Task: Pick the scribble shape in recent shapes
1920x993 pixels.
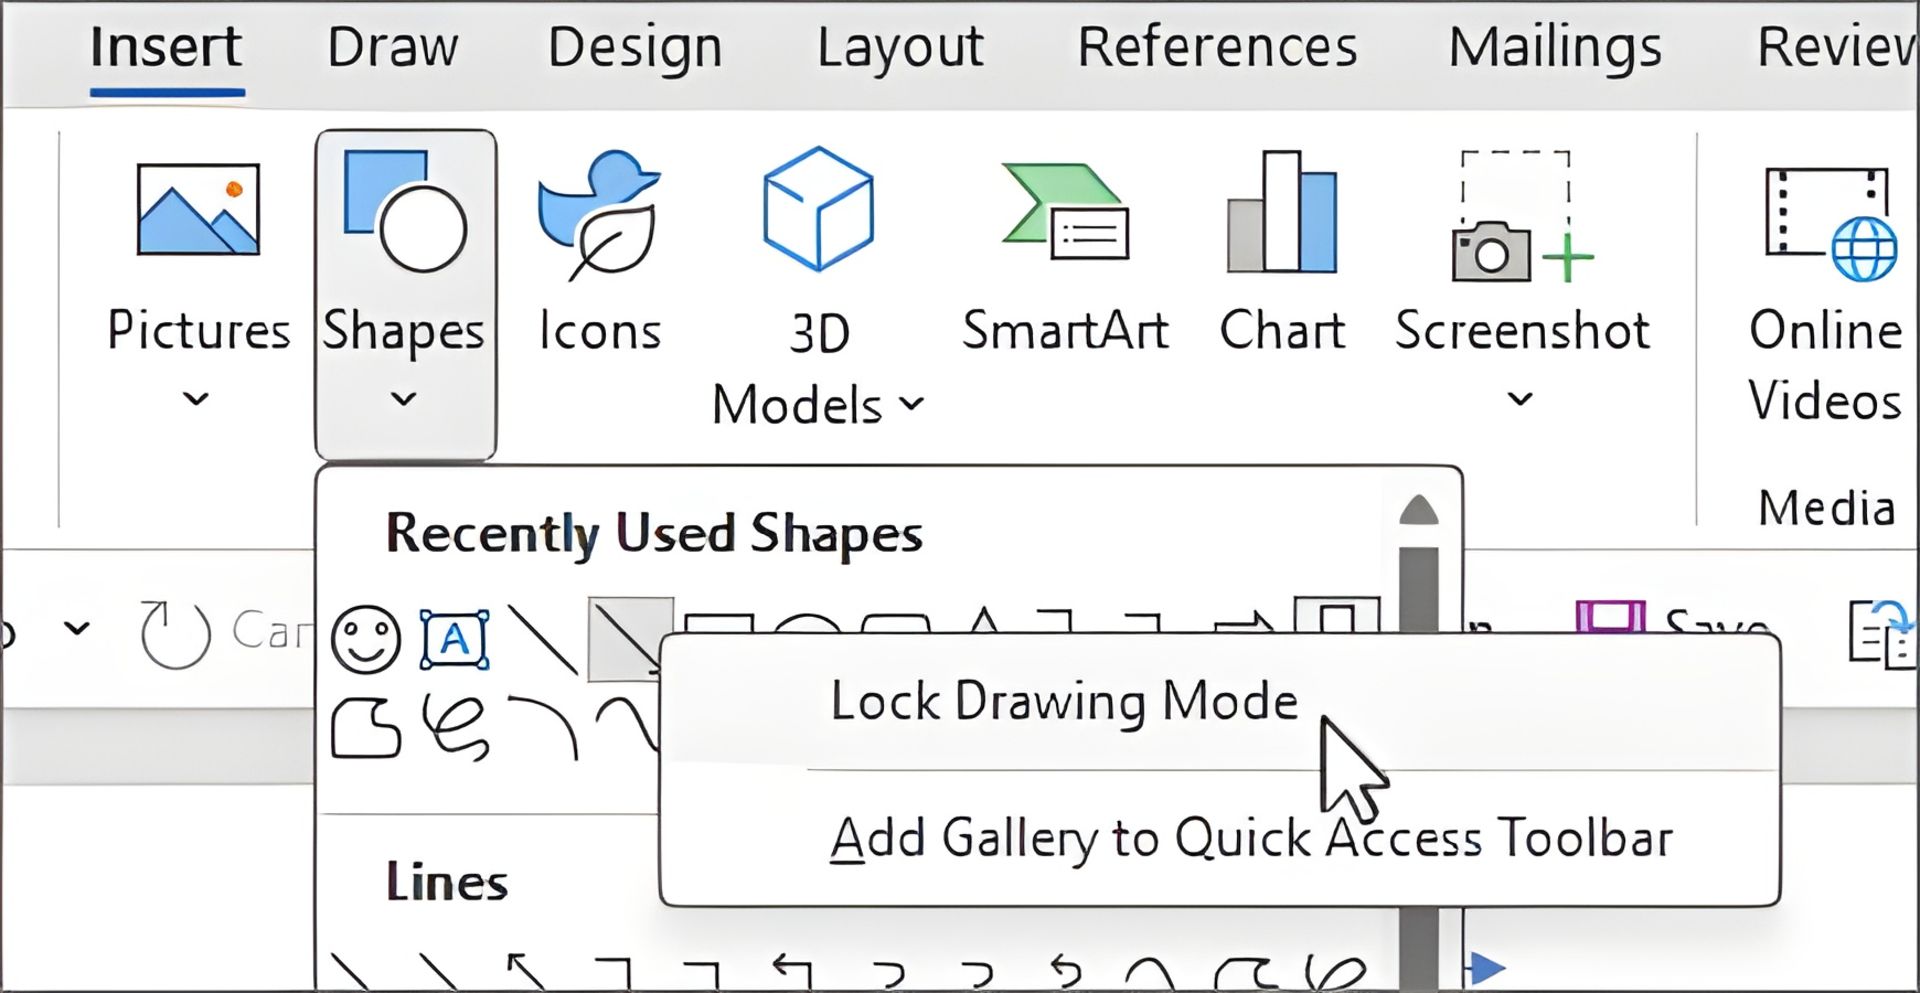Action: (456, 728)
